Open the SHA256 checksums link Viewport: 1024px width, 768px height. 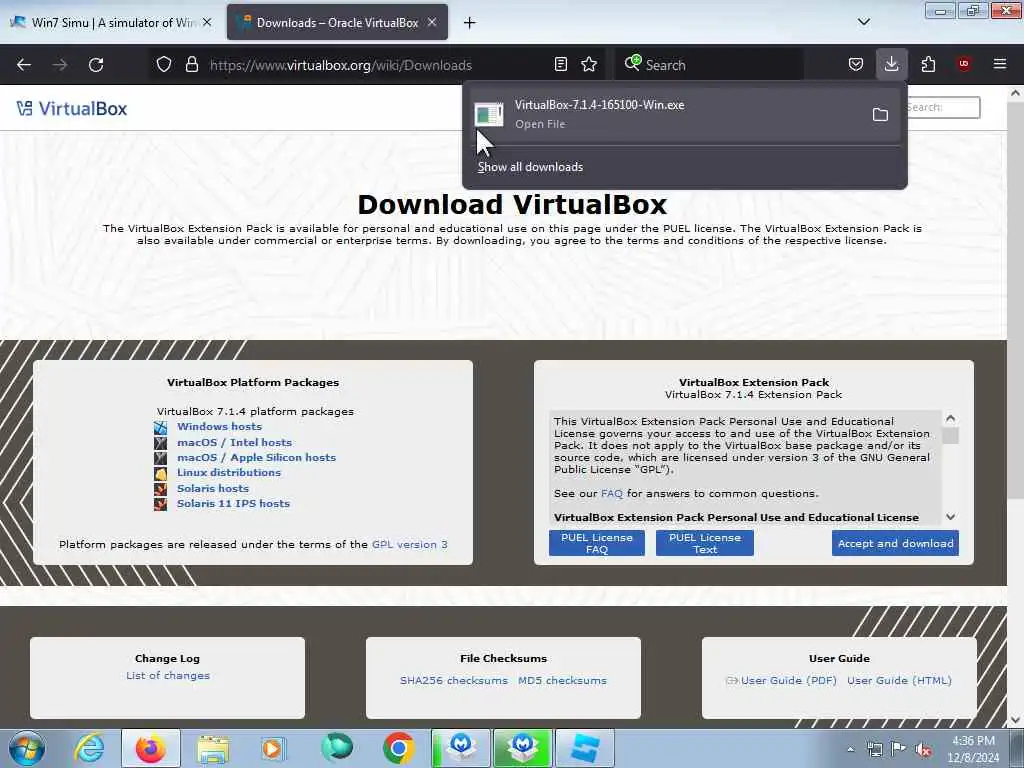tap(454, 680)
